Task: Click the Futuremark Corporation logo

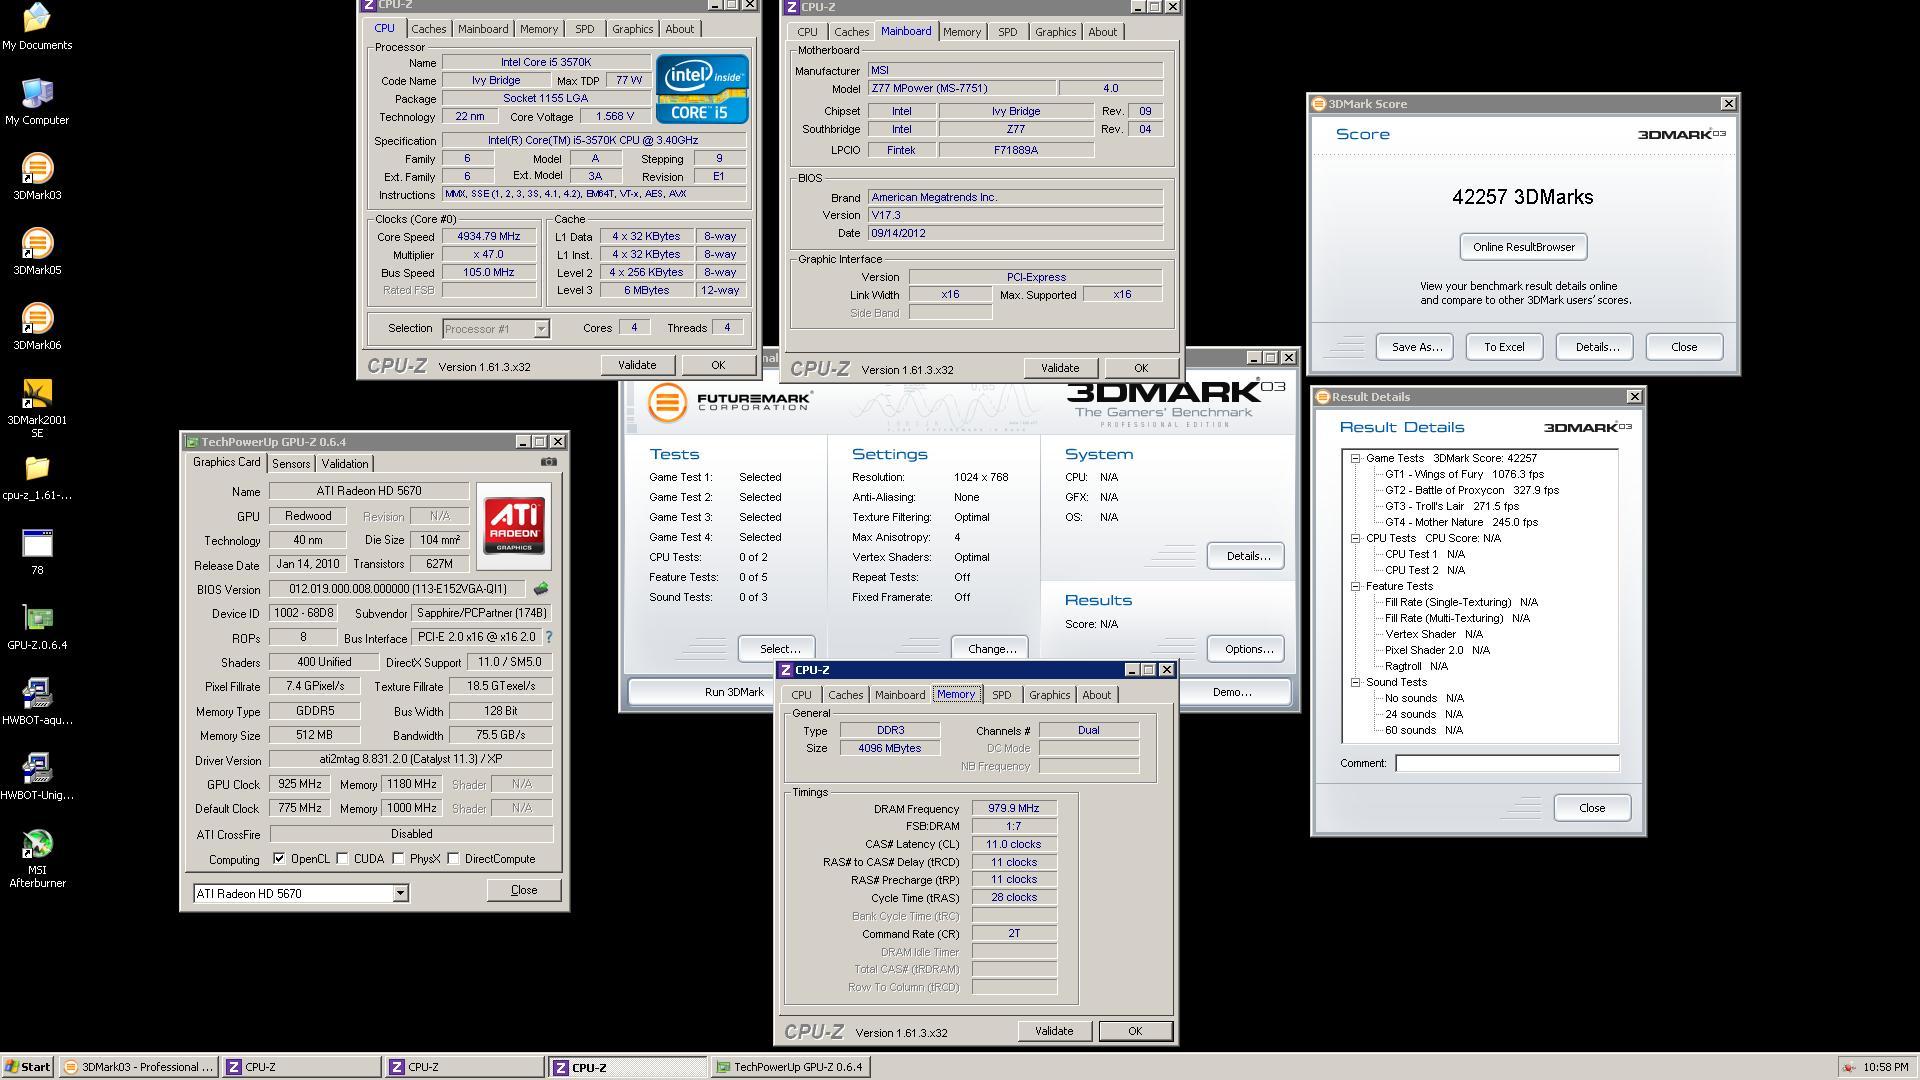Action: [729, 403]
